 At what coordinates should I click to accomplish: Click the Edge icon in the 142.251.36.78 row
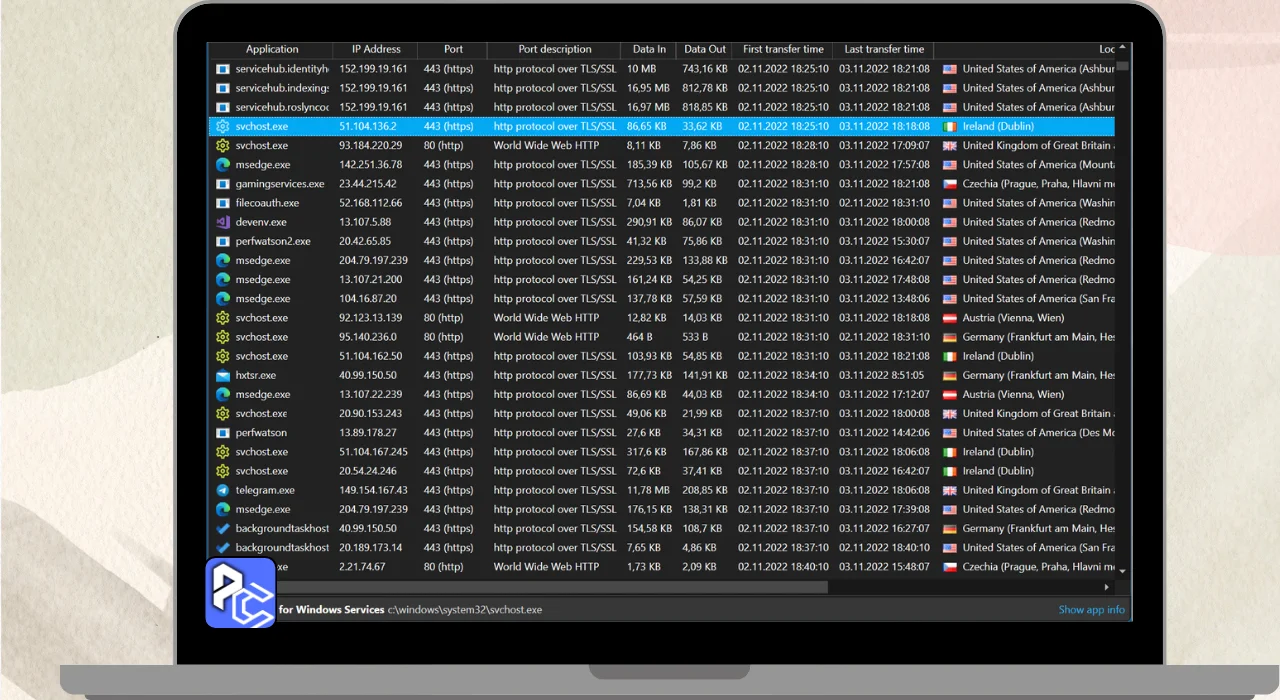coord(223,165)
